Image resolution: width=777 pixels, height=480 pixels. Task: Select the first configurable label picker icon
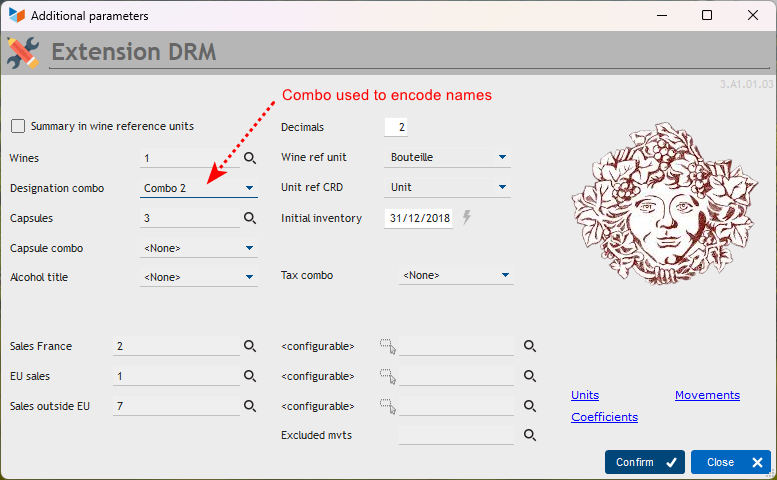pyautogui.click(x=388, y=346)
